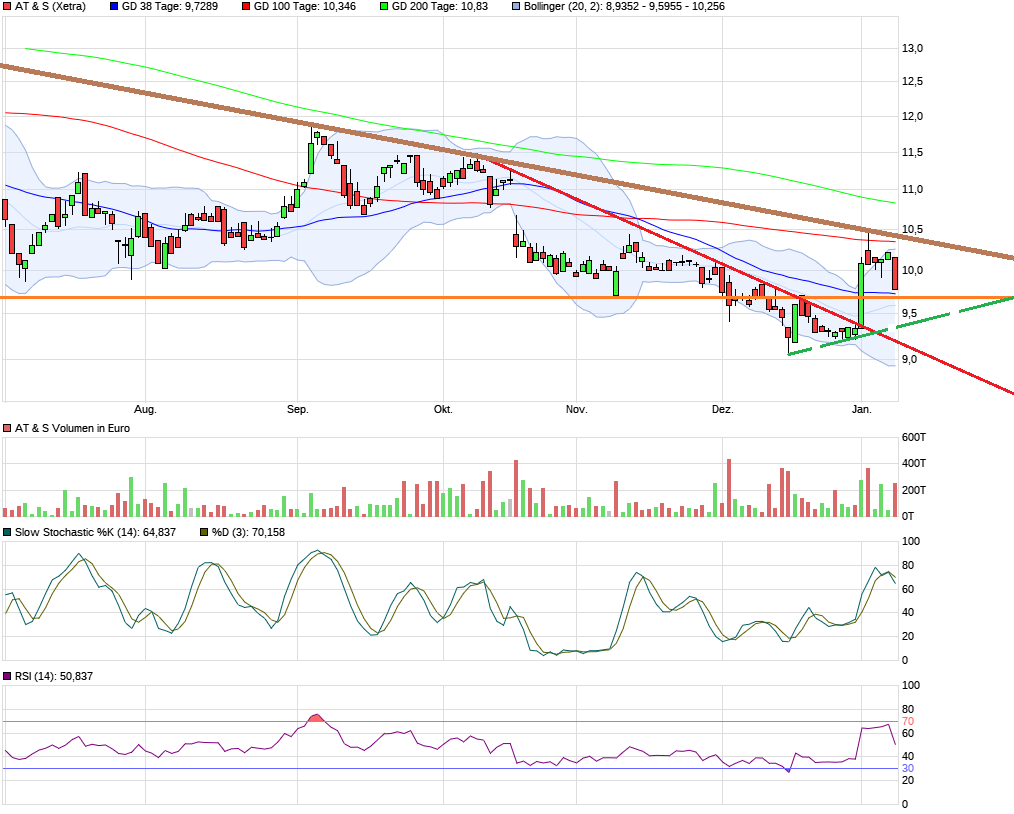Click the 11,0 price axis label
Screen dimensions: 1014x814
point(912,189)
